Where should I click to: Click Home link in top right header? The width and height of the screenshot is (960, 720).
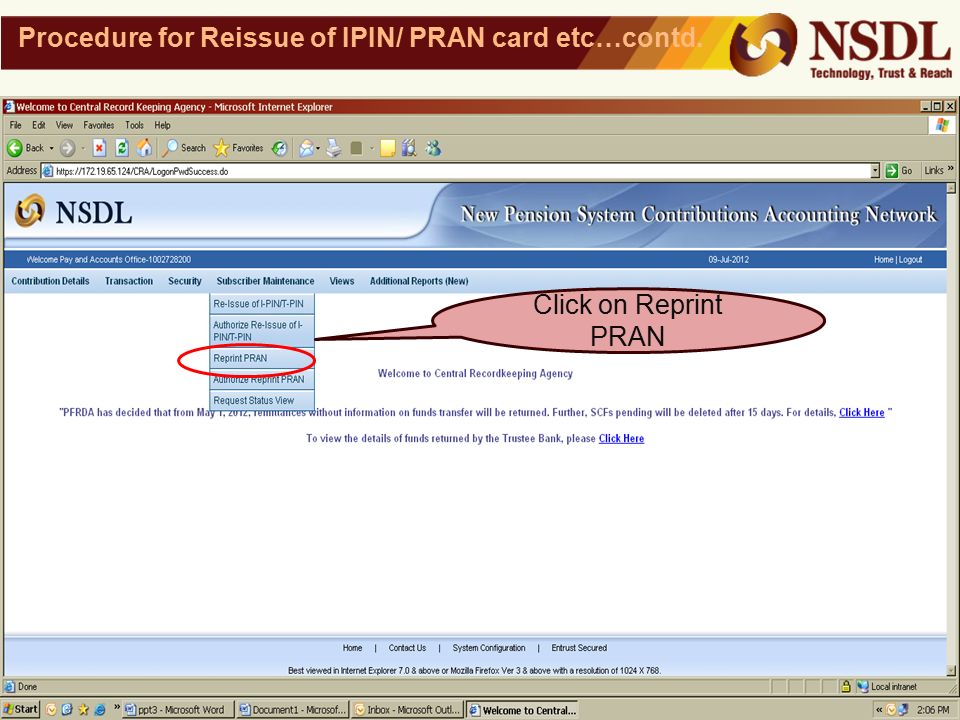[x=883, y=260]
